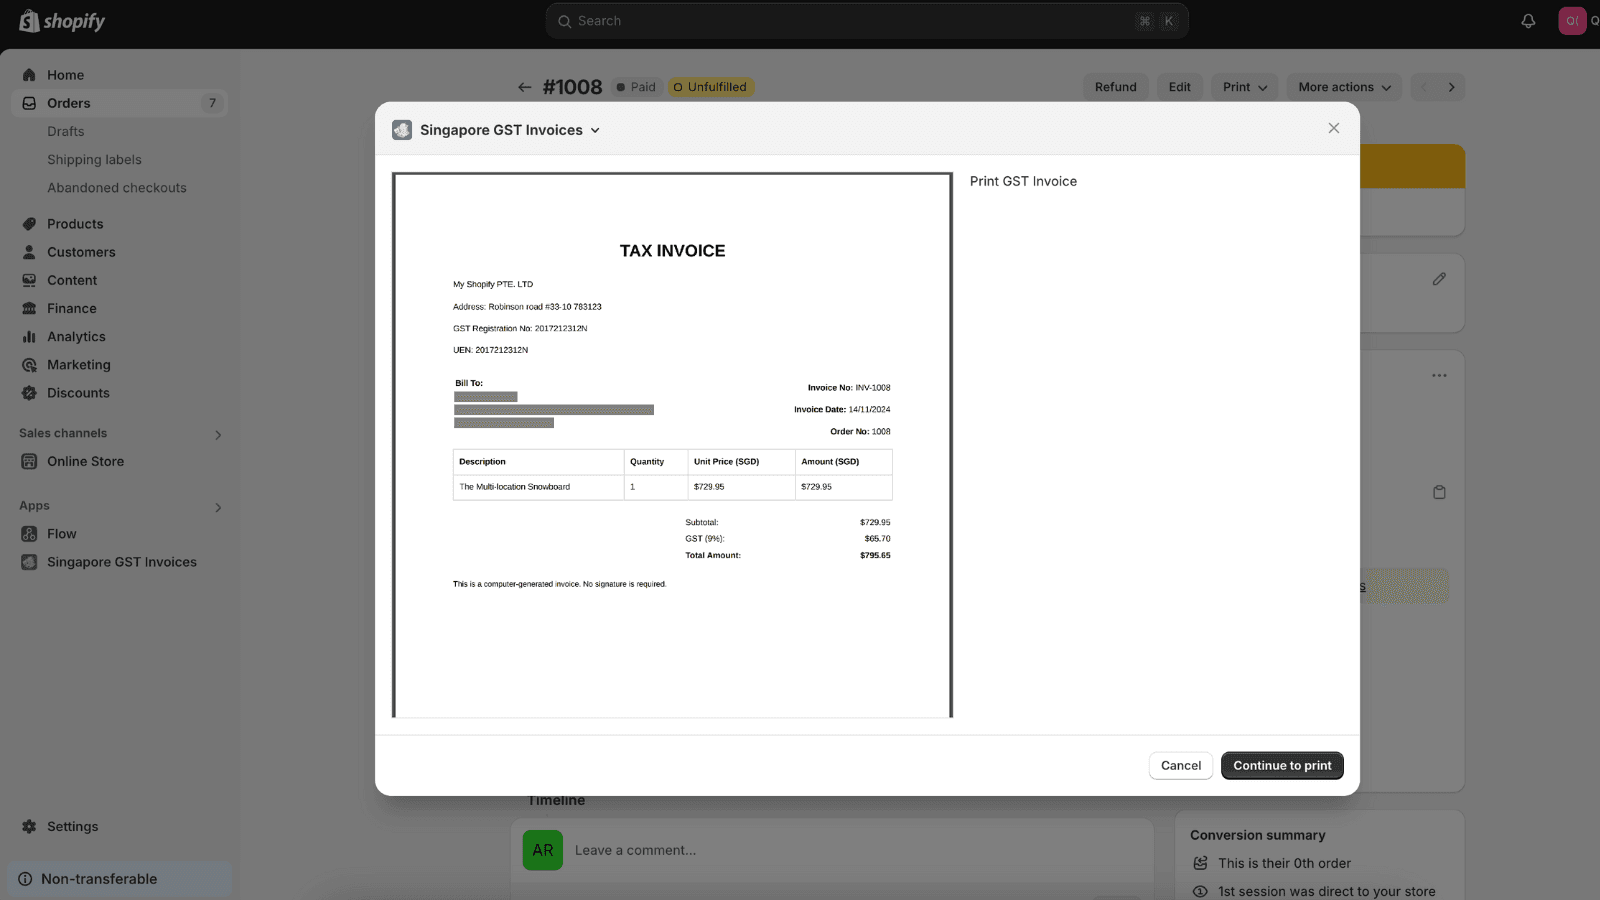Screen dimensions: 1600x900
Task: Open Products in the sidebar
Action: click(75, 224)
